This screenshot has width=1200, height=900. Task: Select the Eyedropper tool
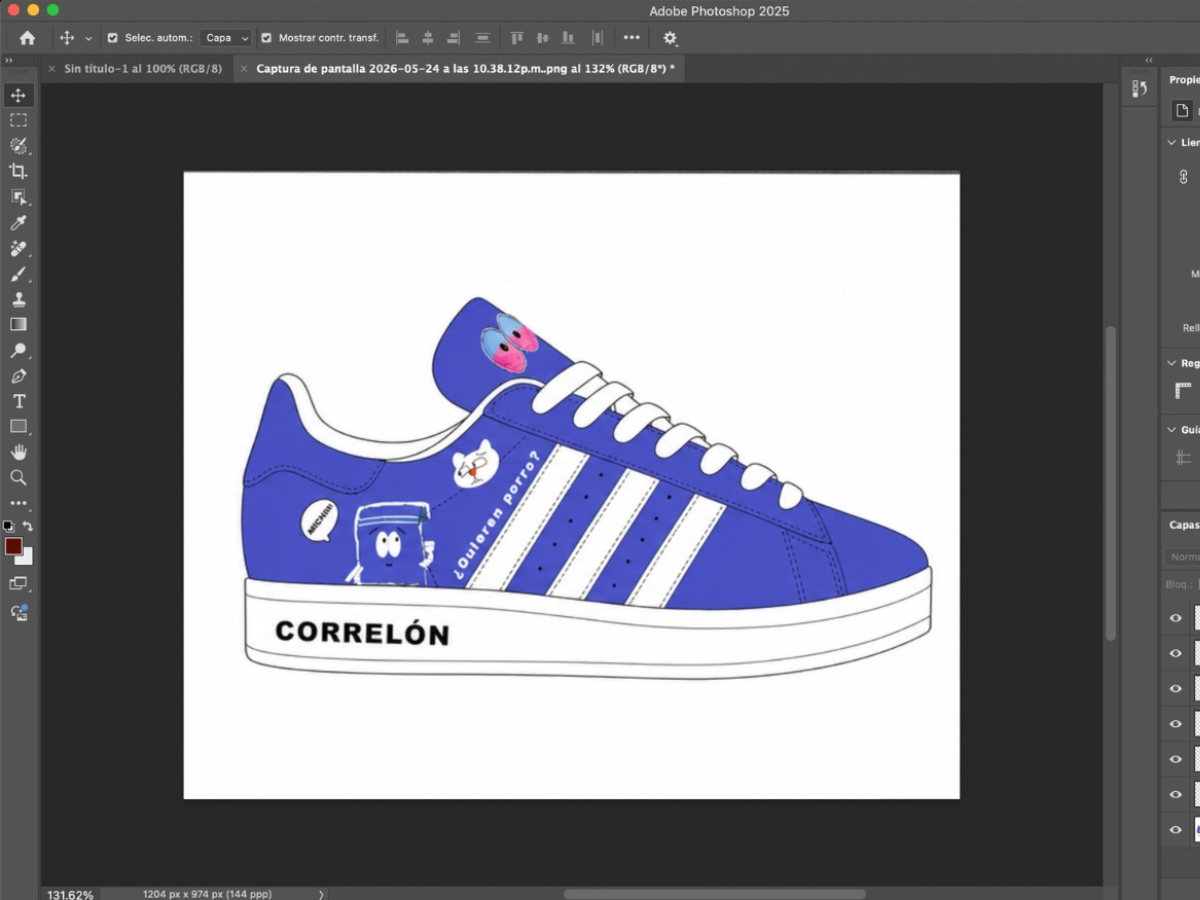pos(18,222)
